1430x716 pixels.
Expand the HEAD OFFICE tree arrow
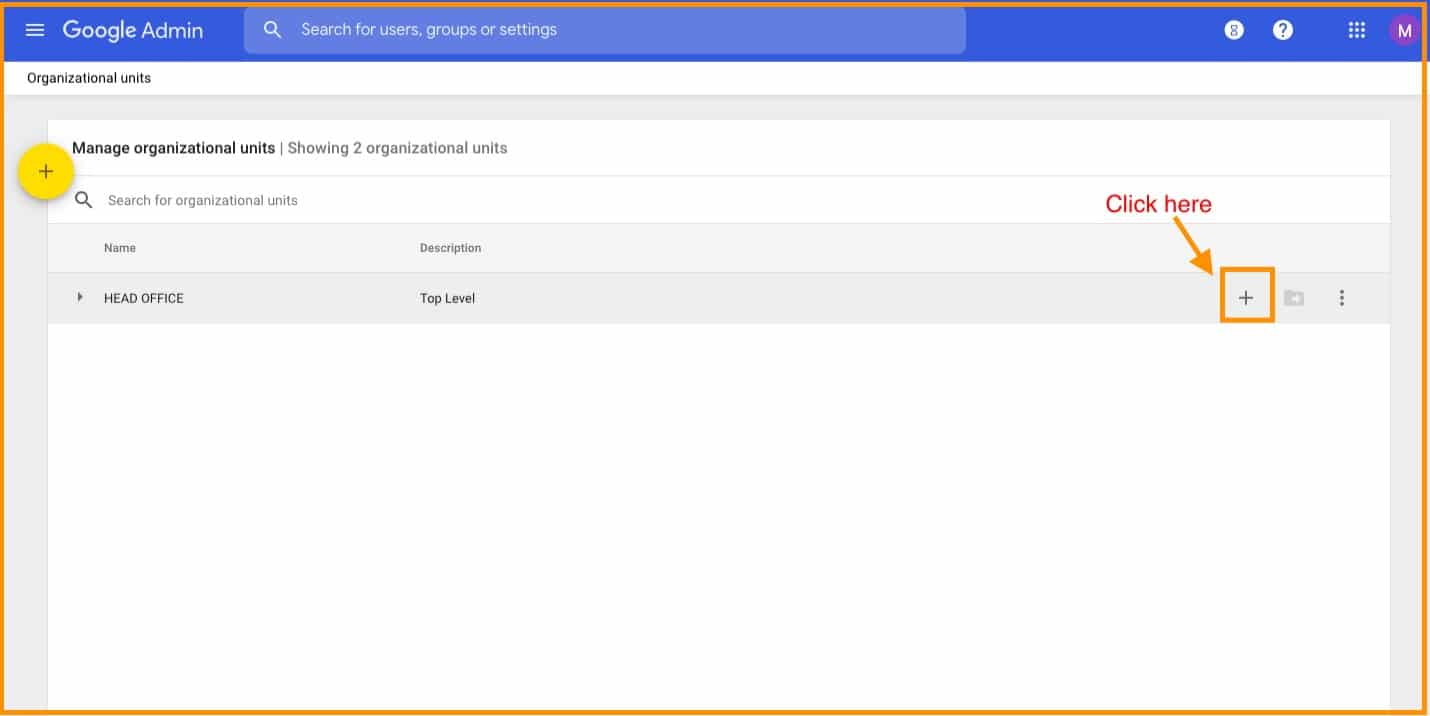tap(80, 297)
